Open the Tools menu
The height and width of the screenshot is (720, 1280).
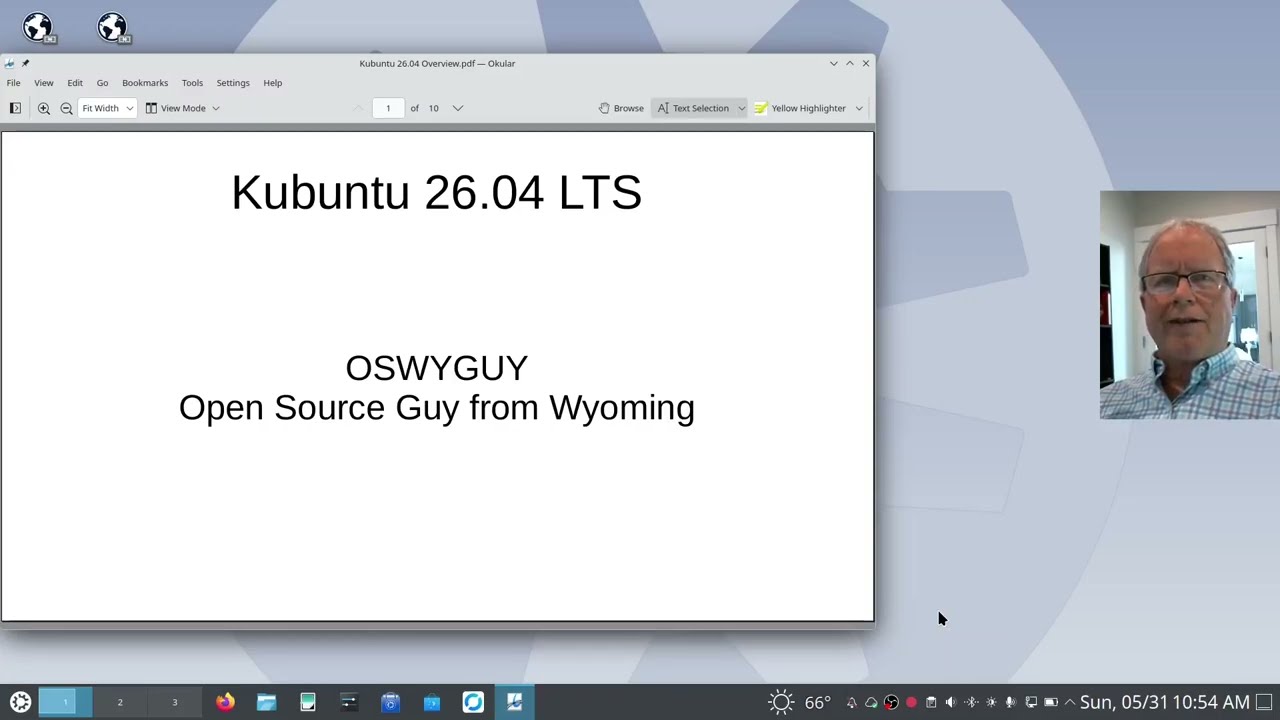point(192,83)
